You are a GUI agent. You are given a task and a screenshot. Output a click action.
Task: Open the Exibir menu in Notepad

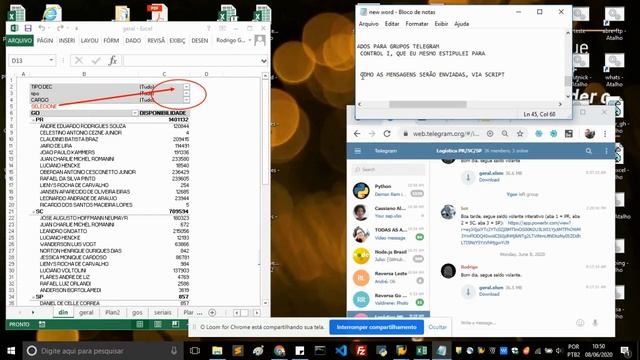tap(441, 24)
